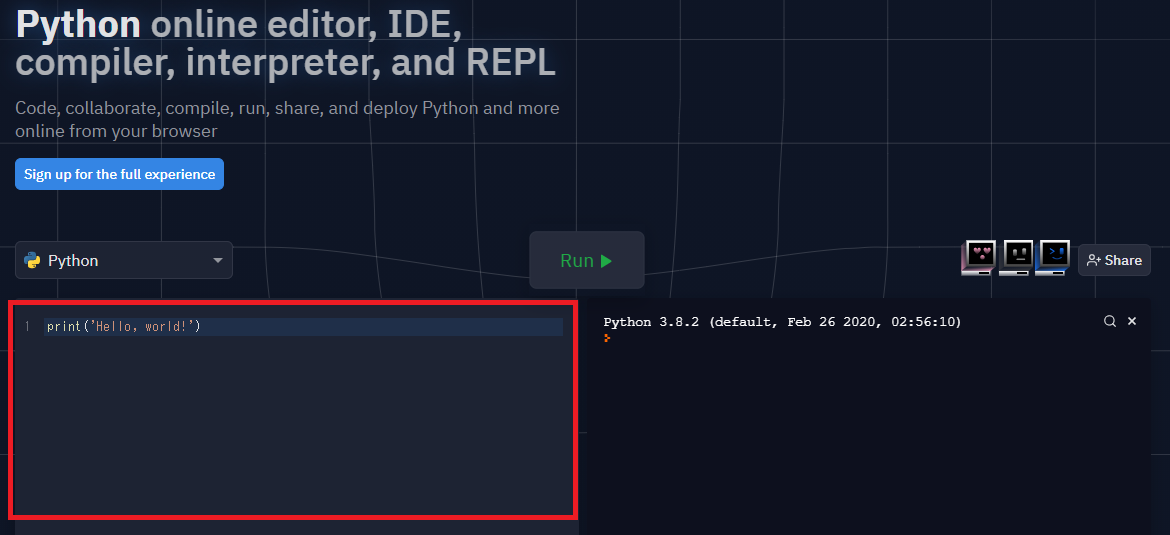1170x535 pixels.
Task: Click the green play triangle on Run
Action: pyautogui.click(x=606, y=261)
